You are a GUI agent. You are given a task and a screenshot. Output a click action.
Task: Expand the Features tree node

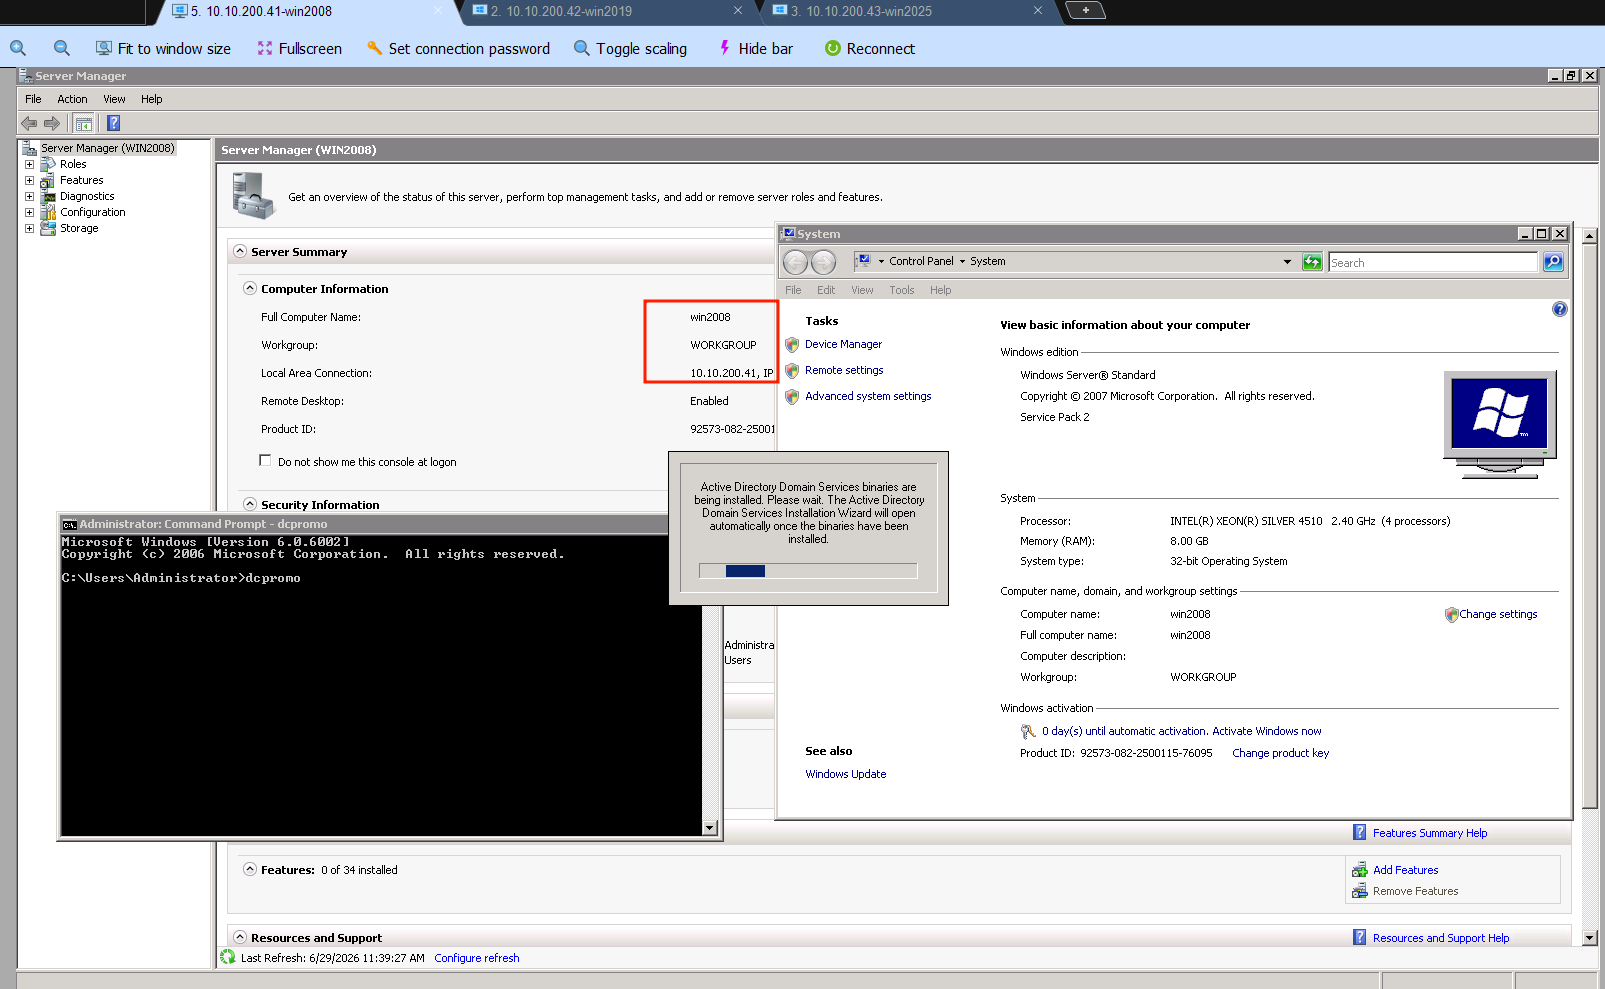point(29,180)
